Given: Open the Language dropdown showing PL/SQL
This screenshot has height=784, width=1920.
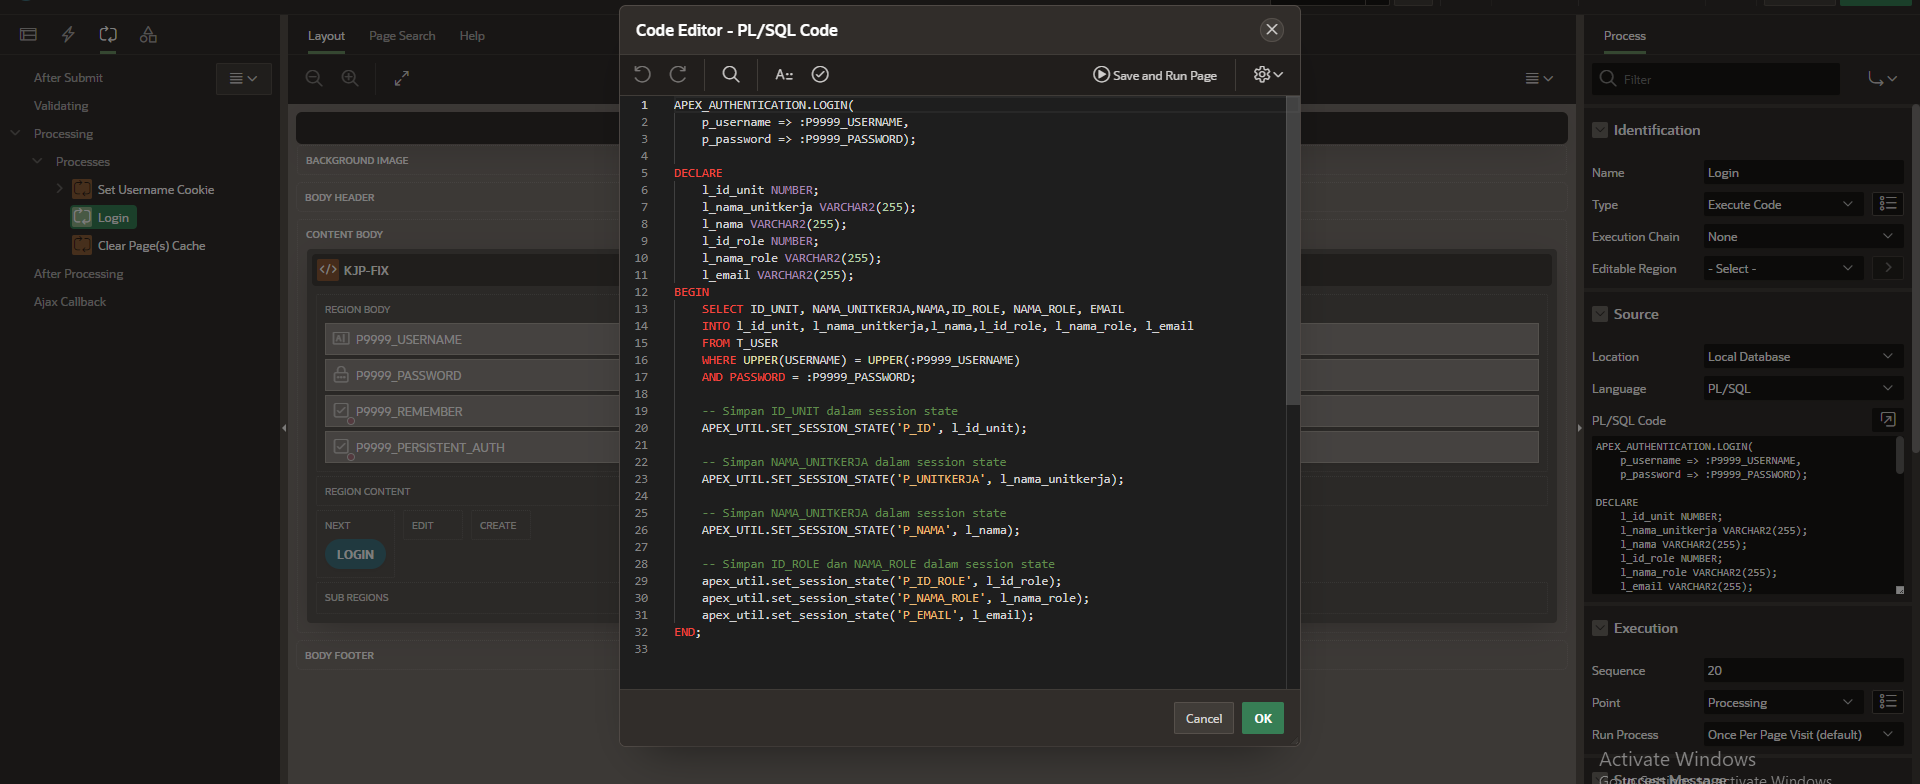Looking at the screenshot, I should point(1800,389).
